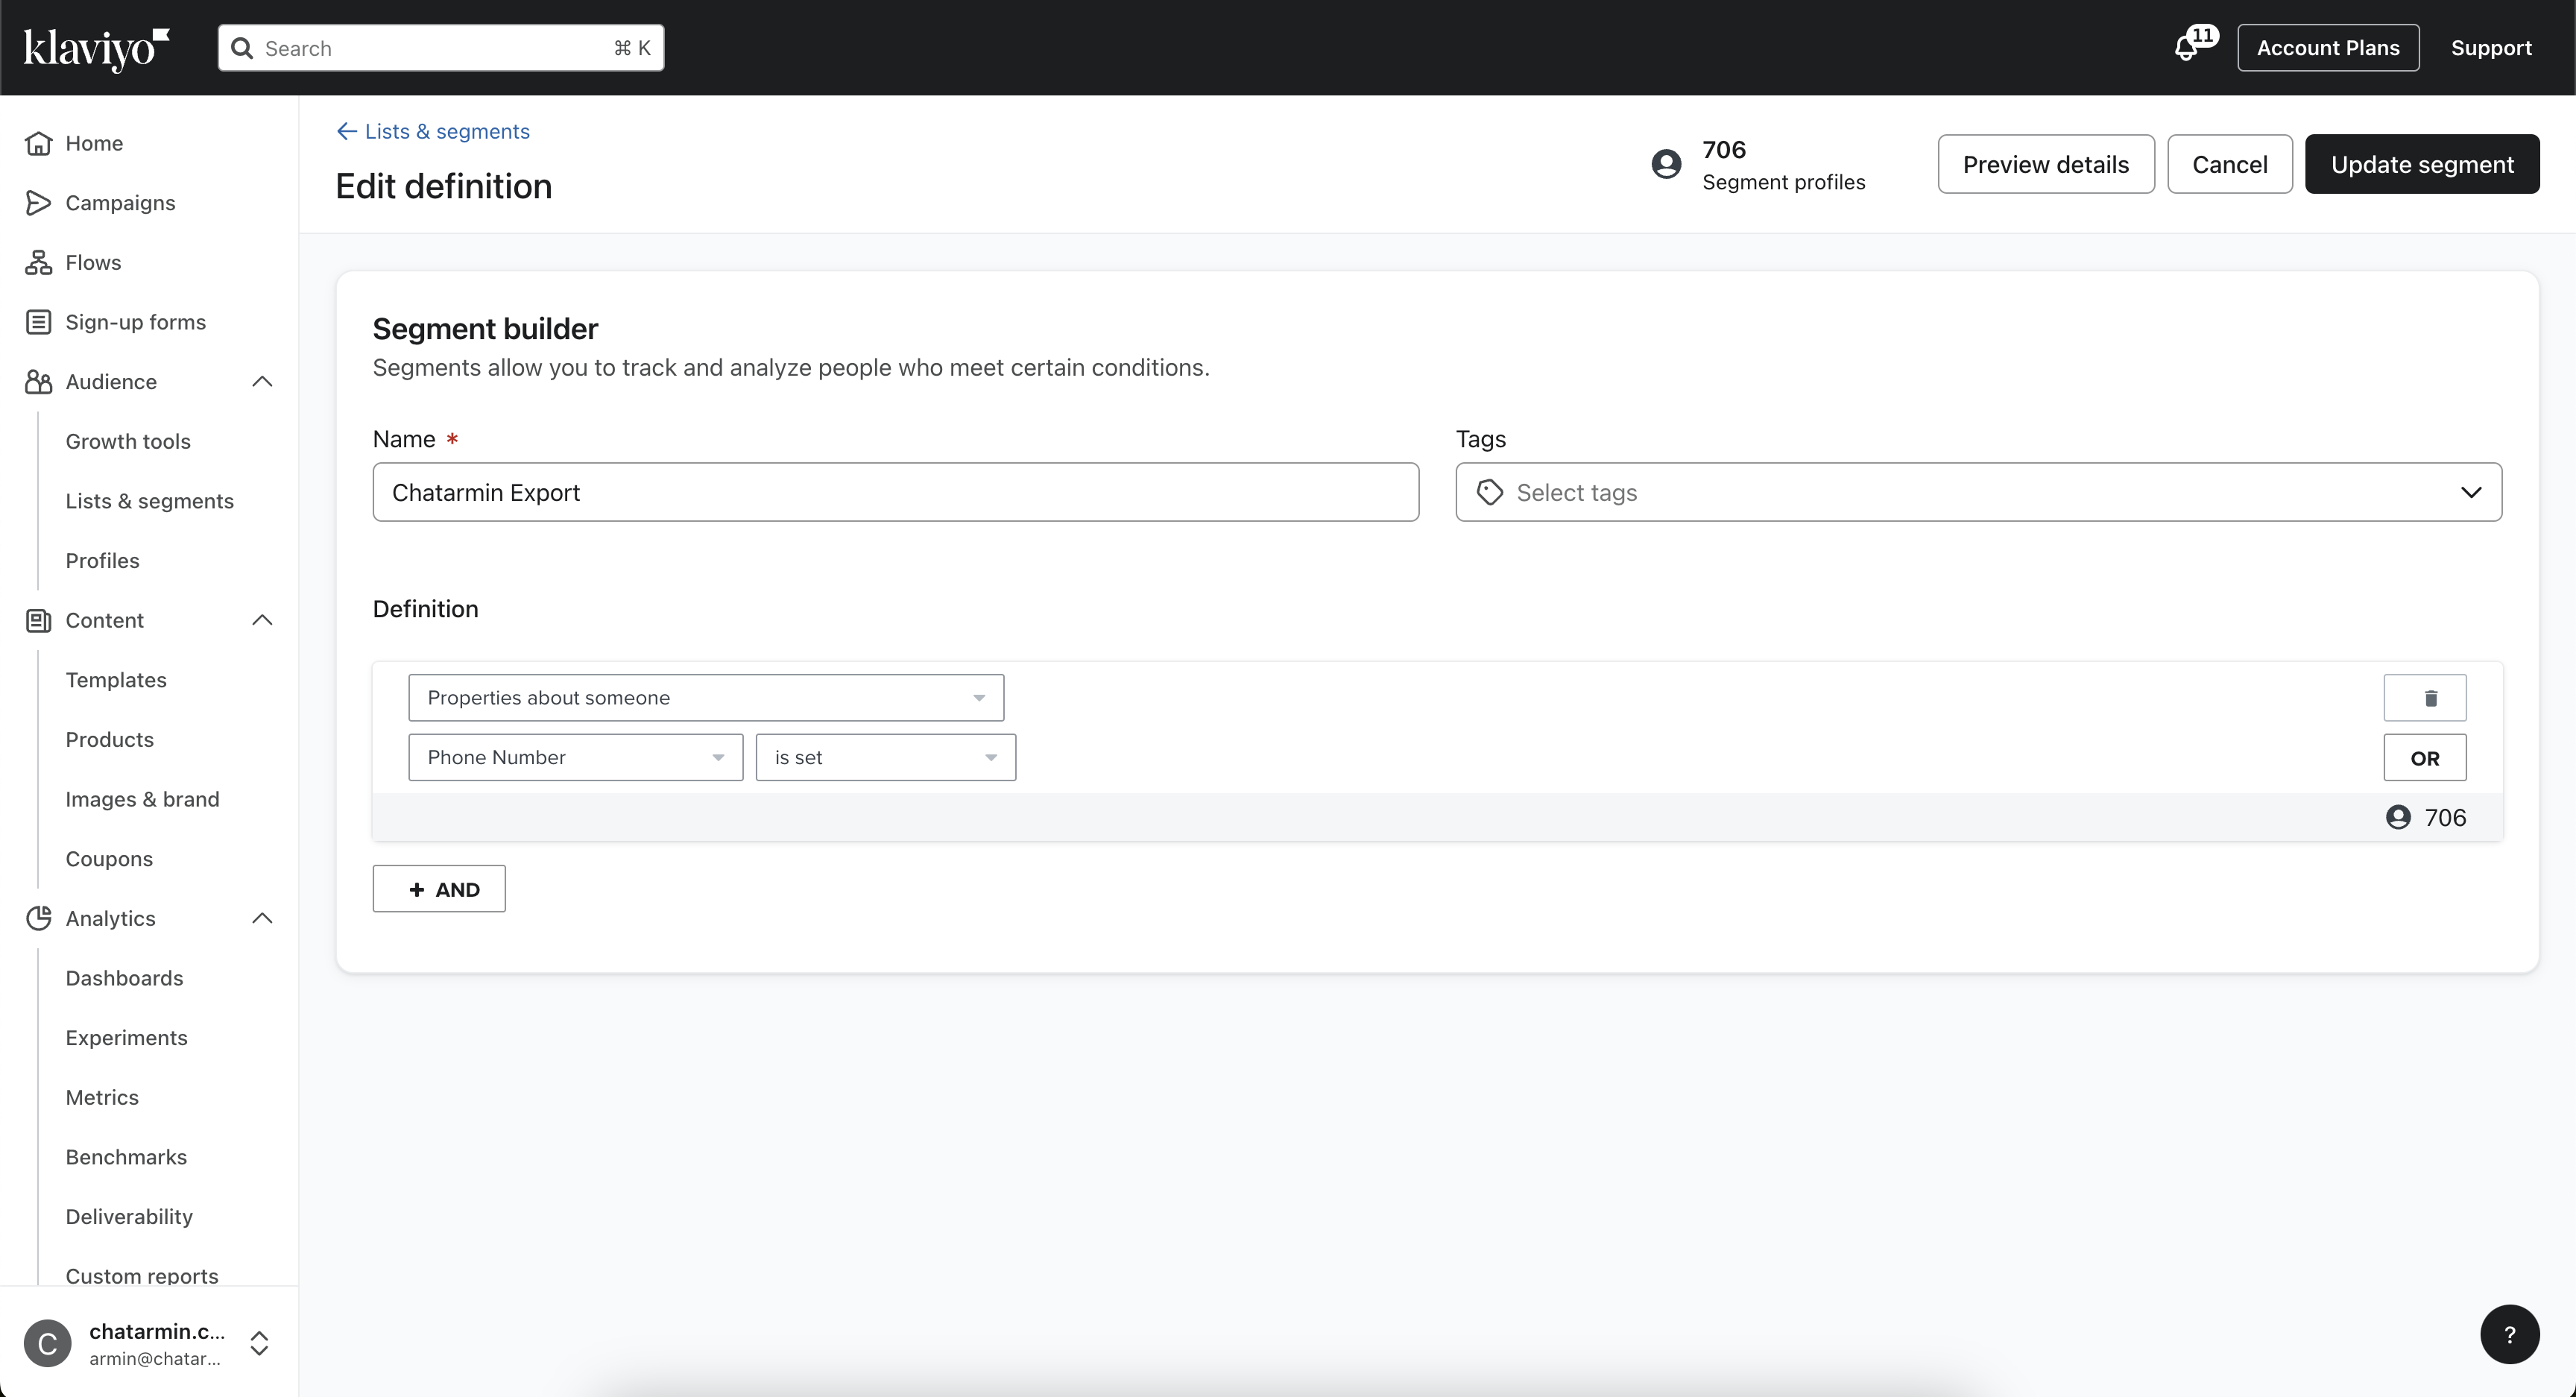Open the 'is set' condition dropdown

(x=885, y=757)
